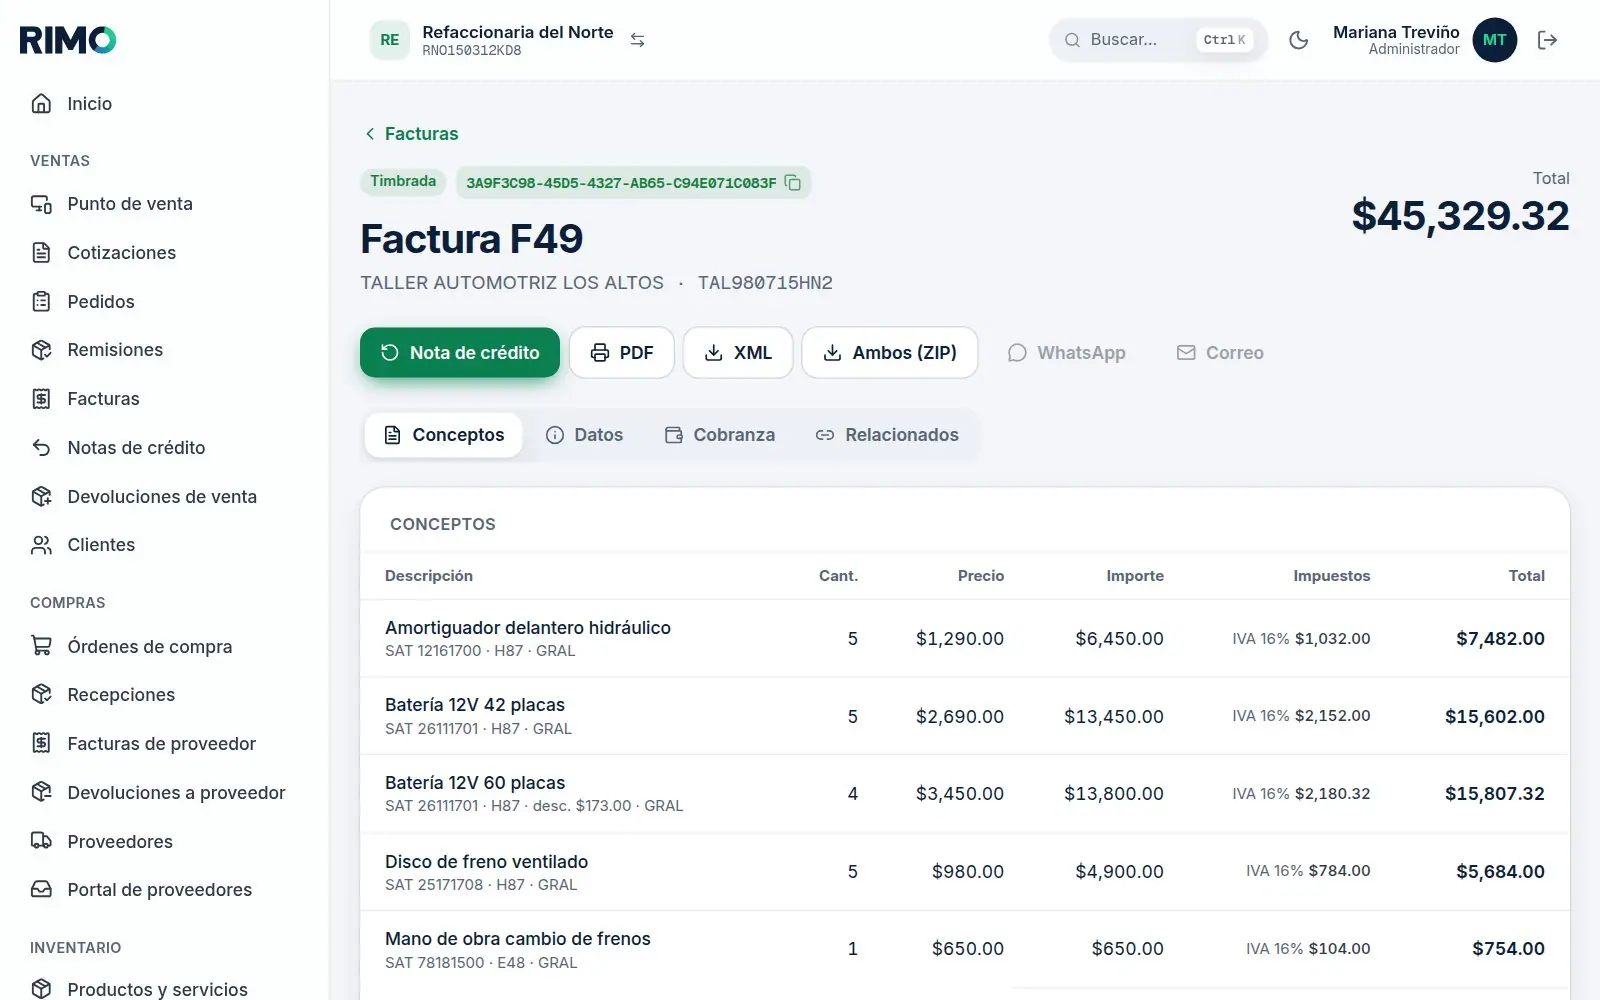Open Remisiones in sidebar
This screenshot has width=1600, height=1000.
[164, 350]
